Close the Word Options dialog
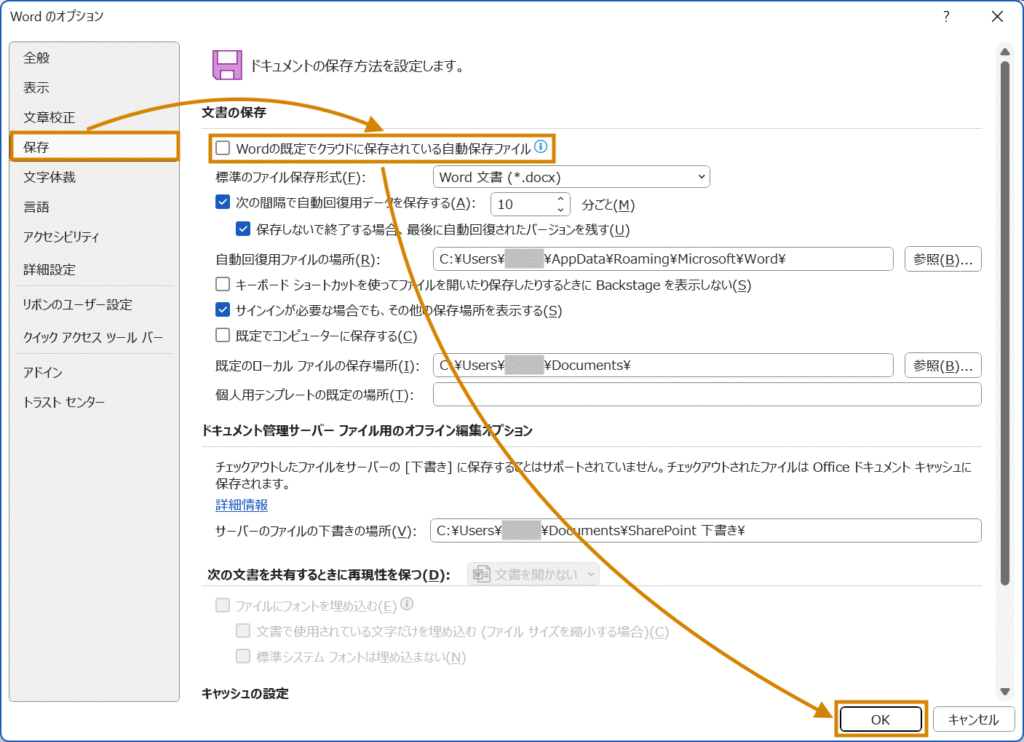Image resolution: width=1024 pixels, height=742 pixels. [997, 16]
